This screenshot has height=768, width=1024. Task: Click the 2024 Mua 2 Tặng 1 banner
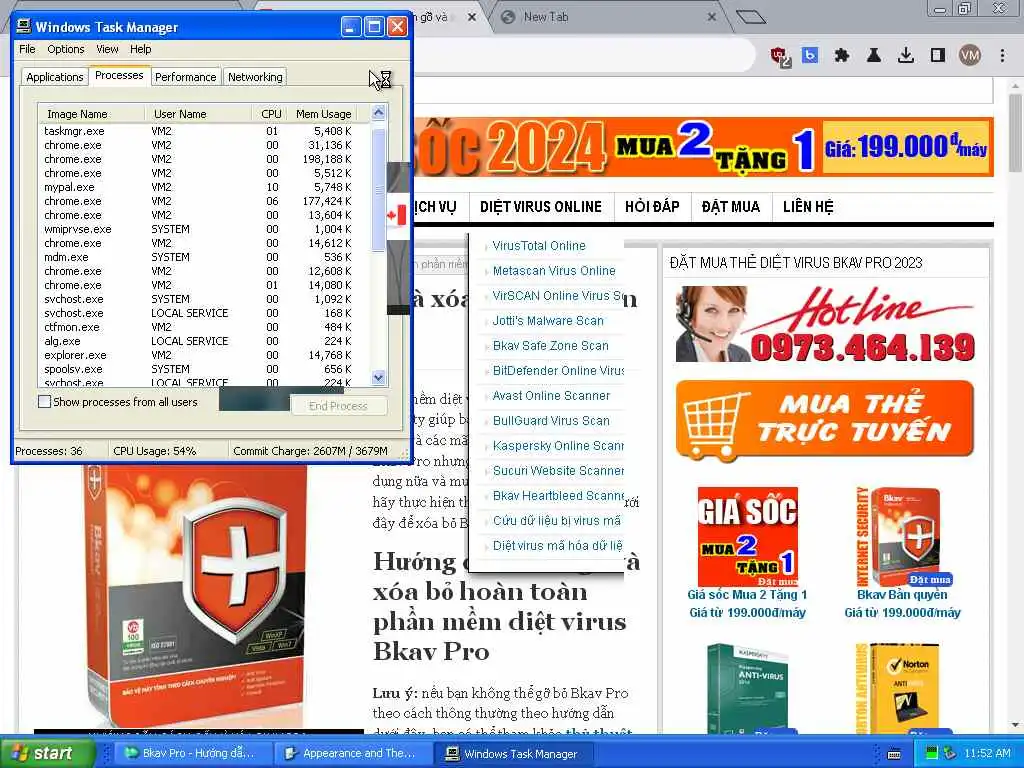tap(703, 147)
